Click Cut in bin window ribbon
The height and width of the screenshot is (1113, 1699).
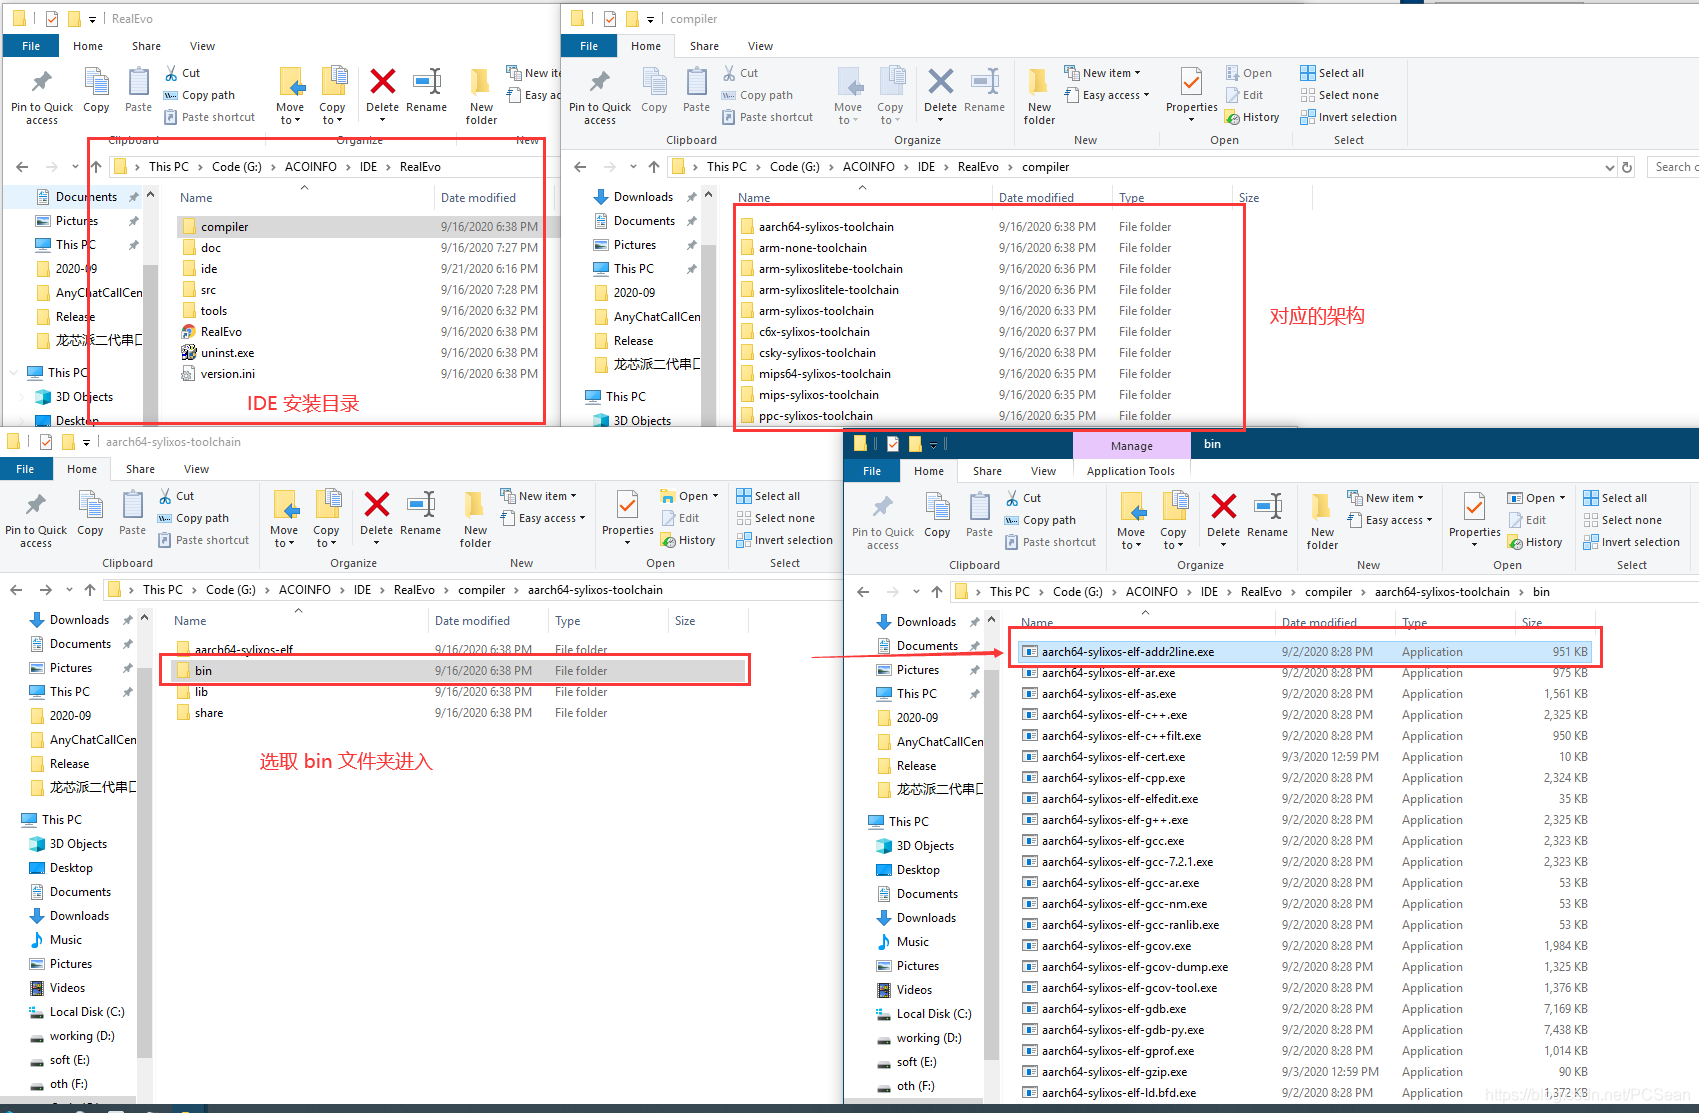[1024, 498]
